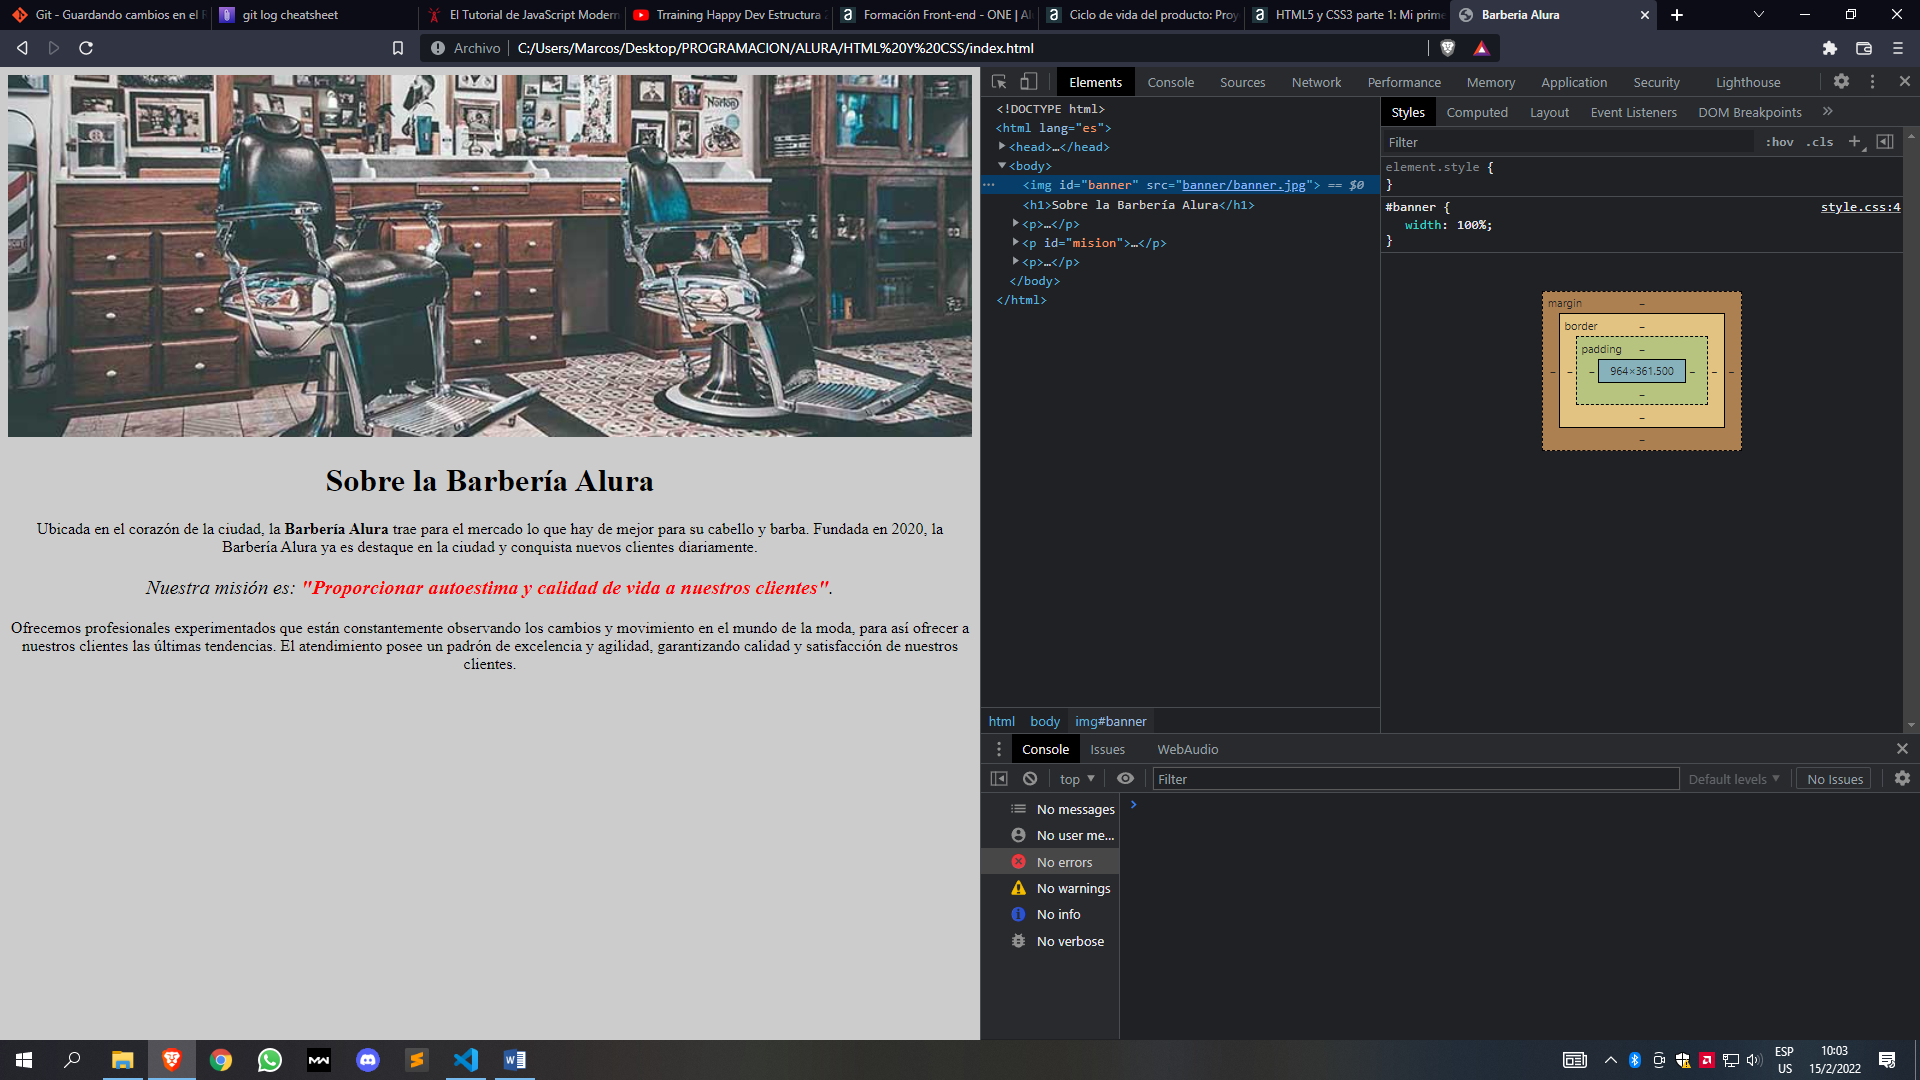
Task: Click the add new style rule icon
Action: (x=1855, y=142)
